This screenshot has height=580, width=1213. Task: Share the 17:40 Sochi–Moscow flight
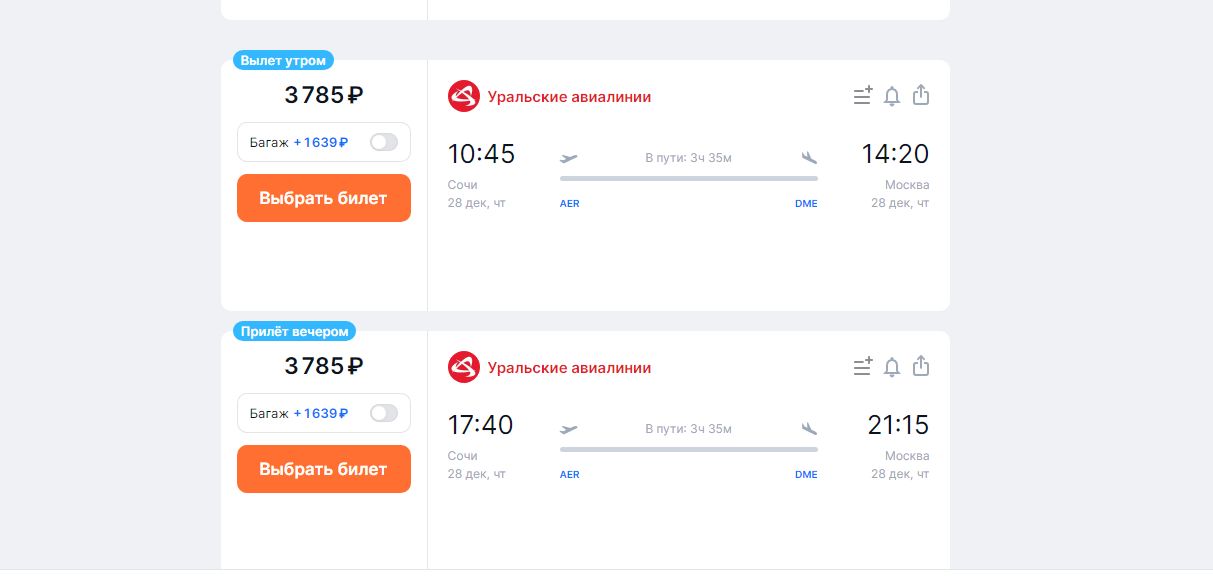click(921, 366)
